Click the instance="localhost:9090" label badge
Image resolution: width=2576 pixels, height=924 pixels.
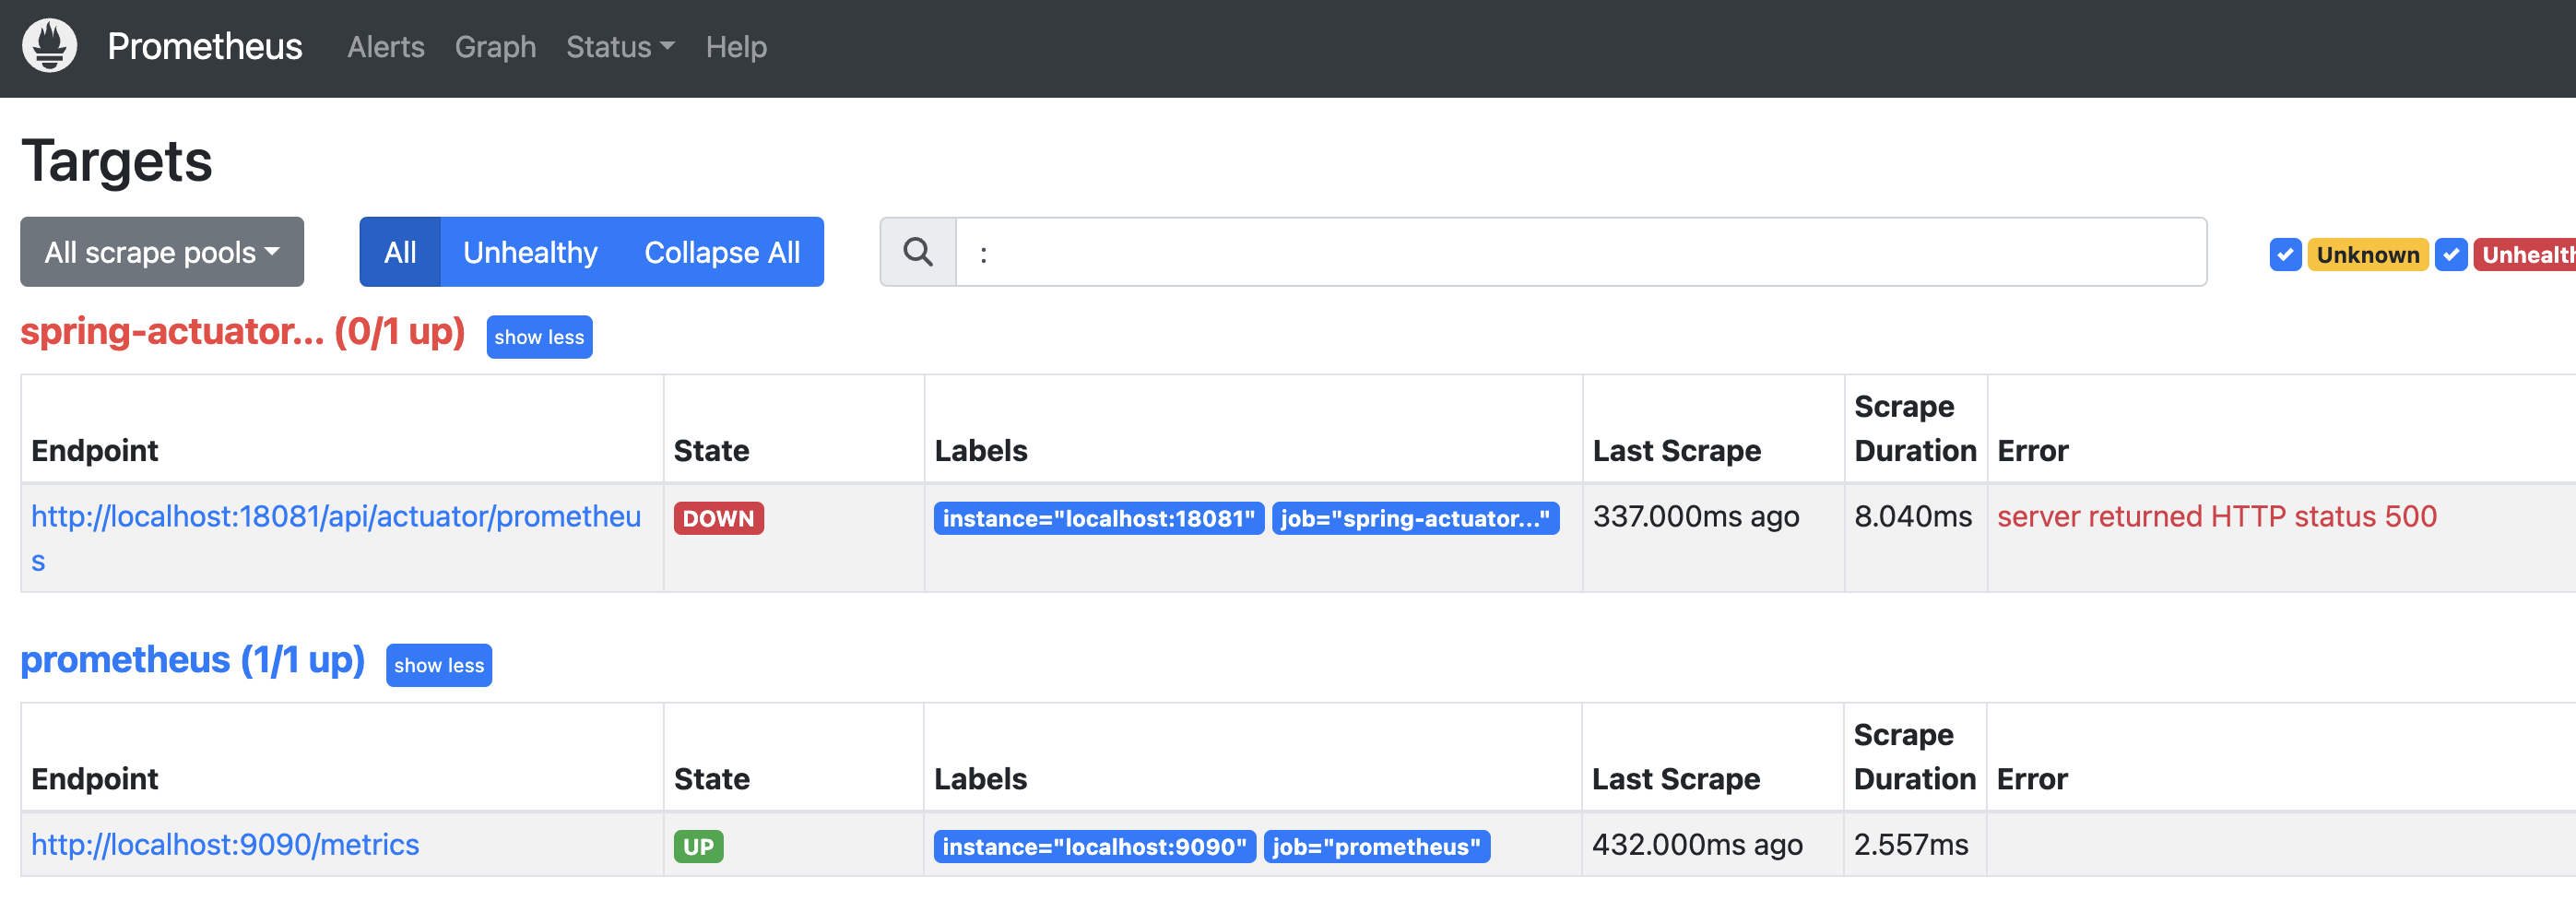tap(1094, 847)
